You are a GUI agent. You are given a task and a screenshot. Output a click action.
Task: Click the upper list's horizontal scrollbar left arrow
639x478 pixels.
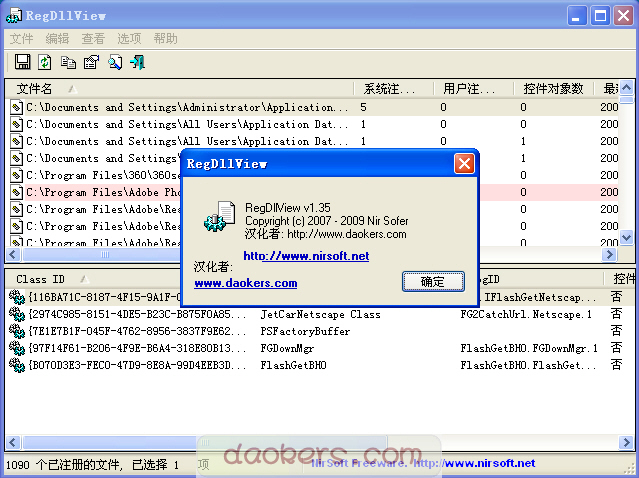(x=13, y=255)
